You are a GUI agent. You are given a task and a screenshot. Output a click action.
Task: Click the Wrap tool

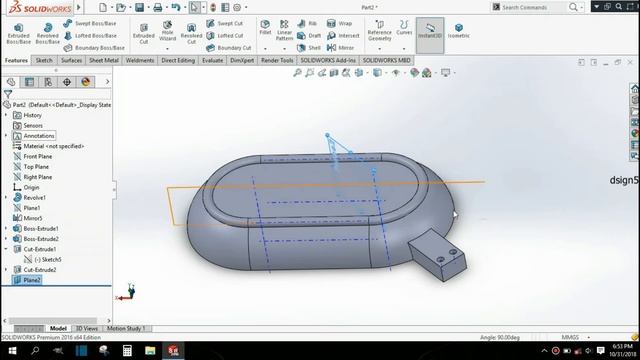click(339, 24)
